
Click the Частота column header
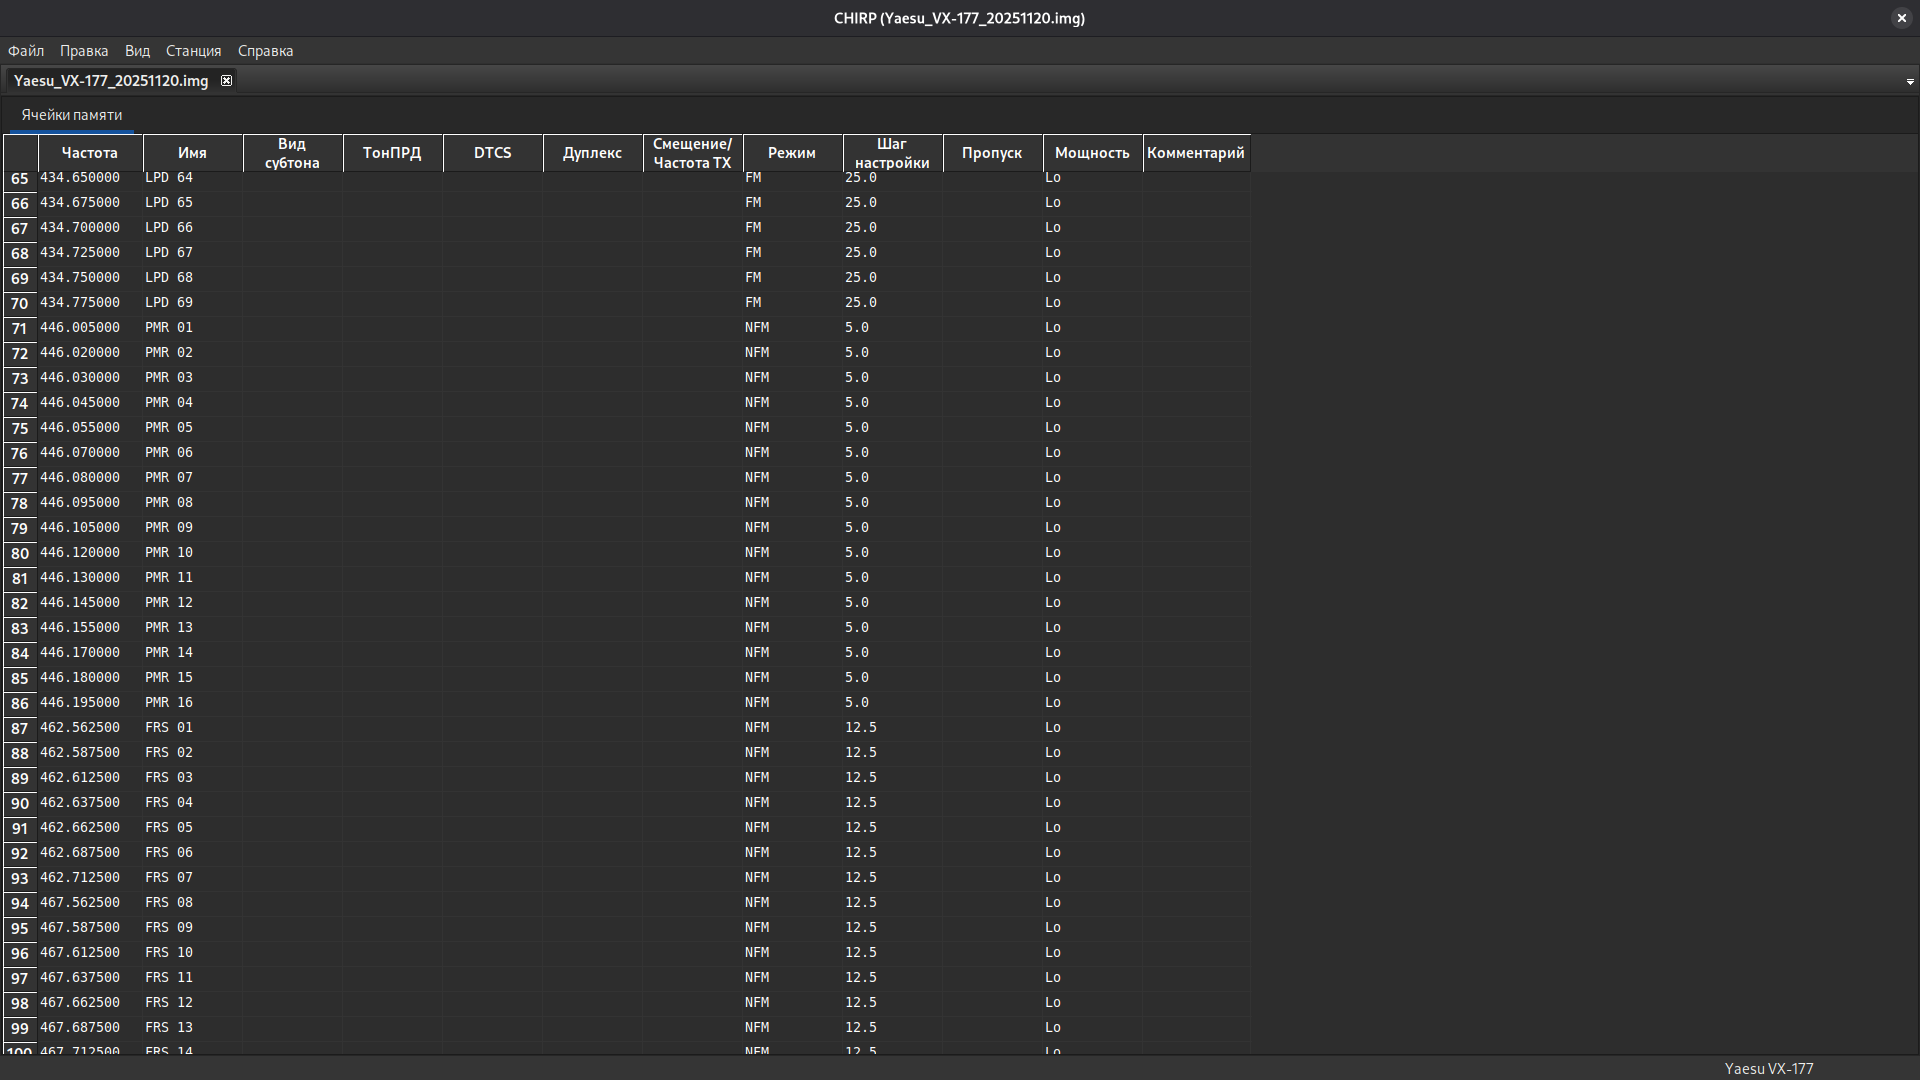coord(90,153)
